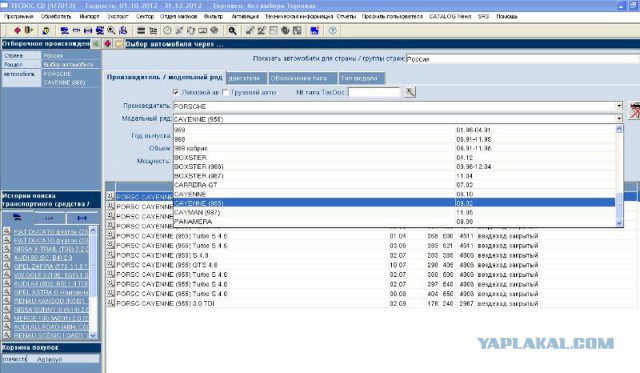The image size is (640, 373).
Task: Click the red diamond toolbar icon
Action: (17, 31)
